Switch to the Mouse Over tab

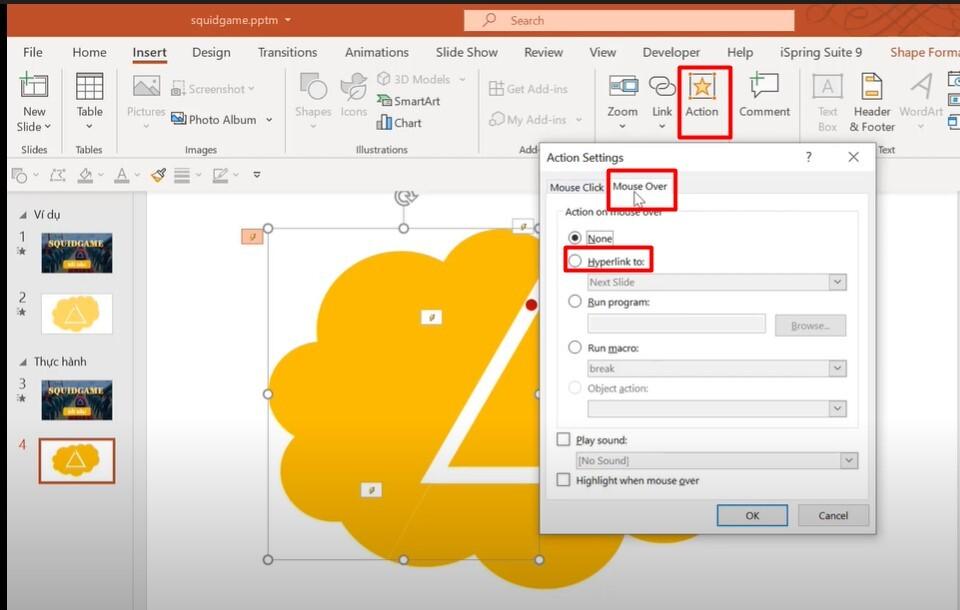coord(640,188)
